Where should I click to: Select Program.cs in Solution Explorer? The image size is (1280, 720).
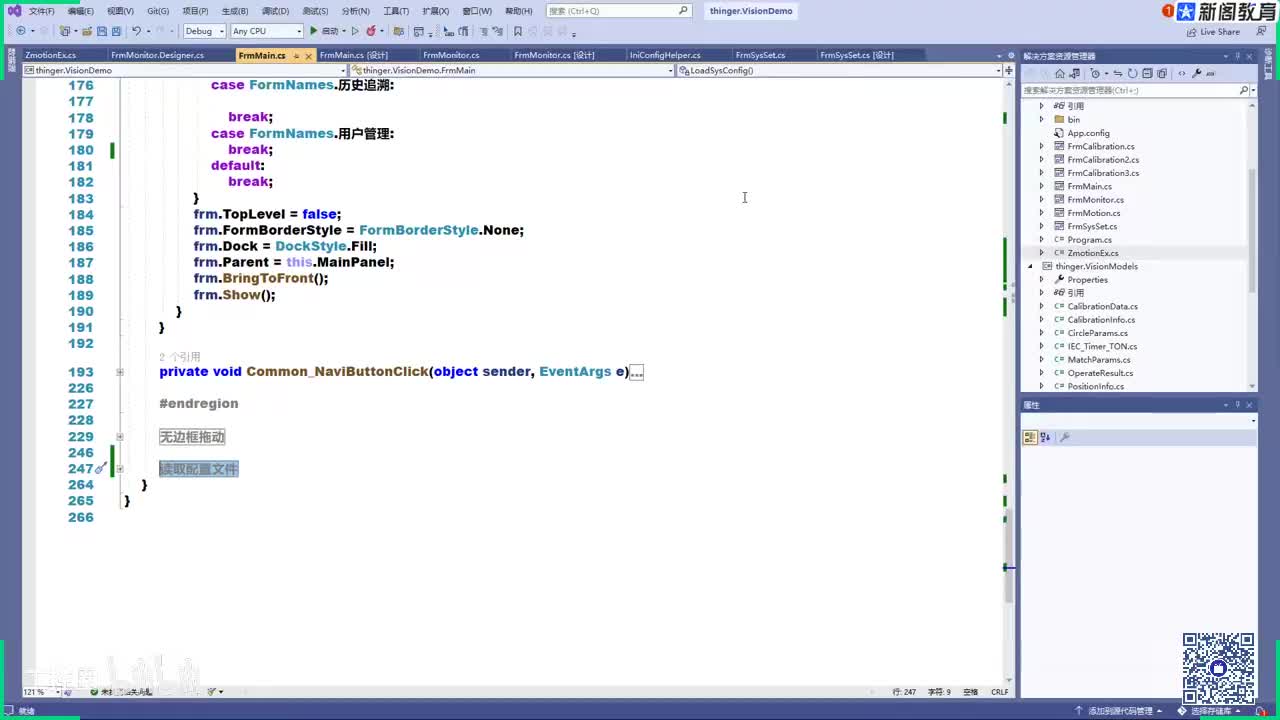(1089, 240)
